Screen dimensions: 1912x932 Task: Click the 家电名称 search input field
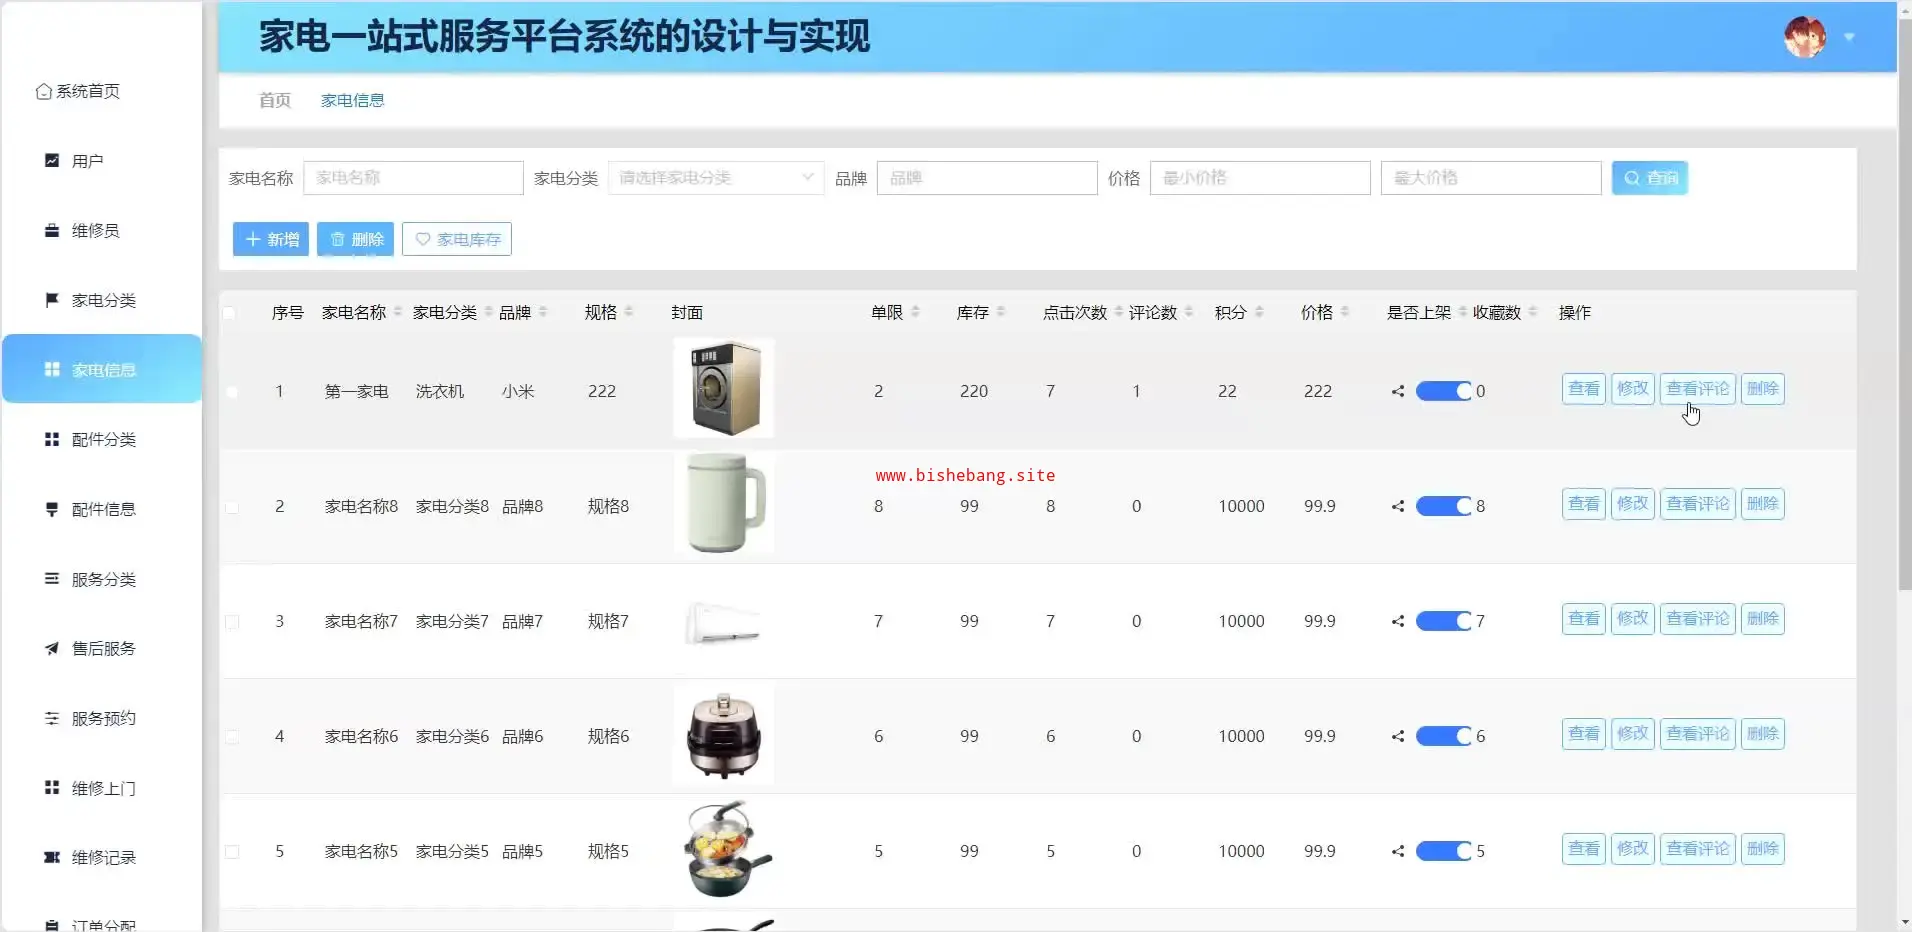tap(413, 178)
